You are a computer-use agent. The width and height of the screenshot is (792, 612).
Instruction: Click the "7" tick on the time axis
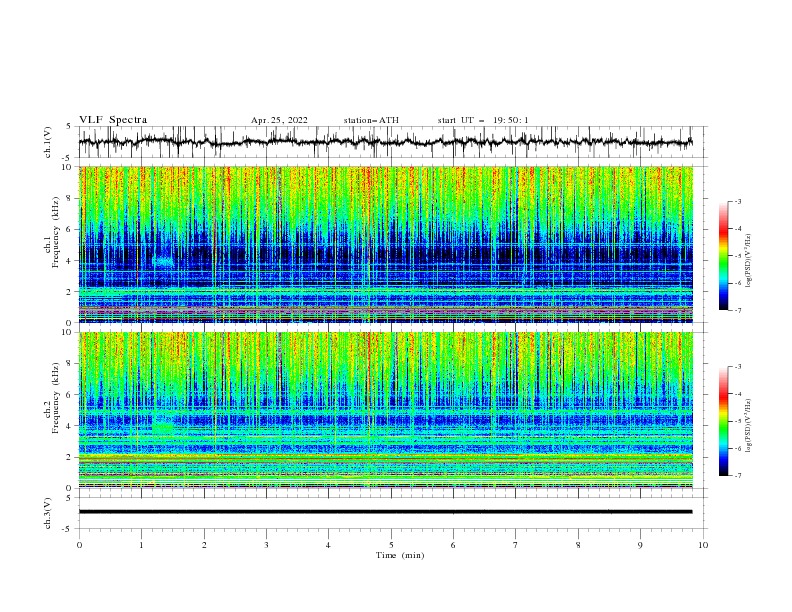click(x=516, y=545)
